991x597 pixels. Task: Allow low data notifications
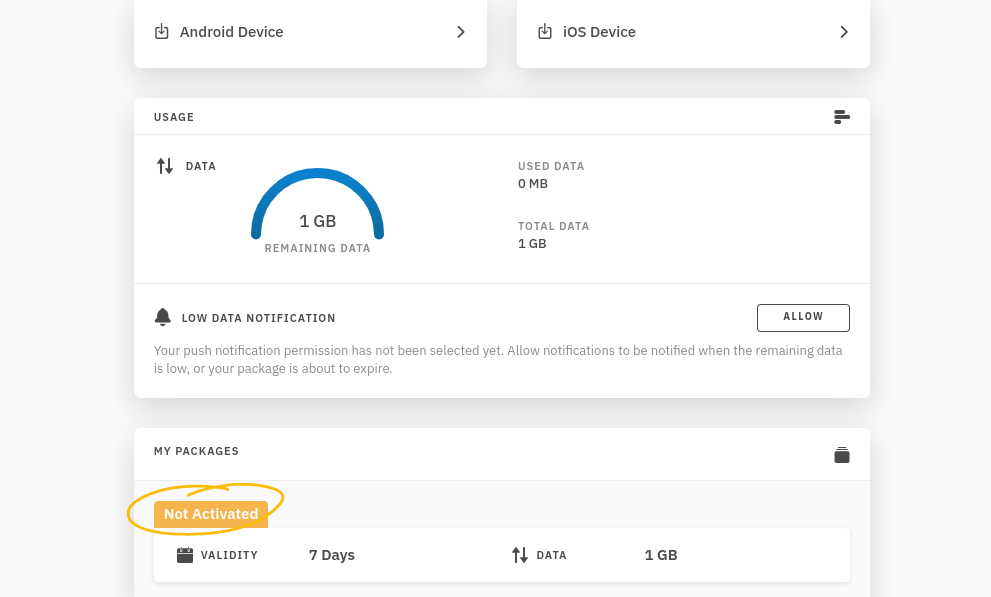(x=803, y=318)
